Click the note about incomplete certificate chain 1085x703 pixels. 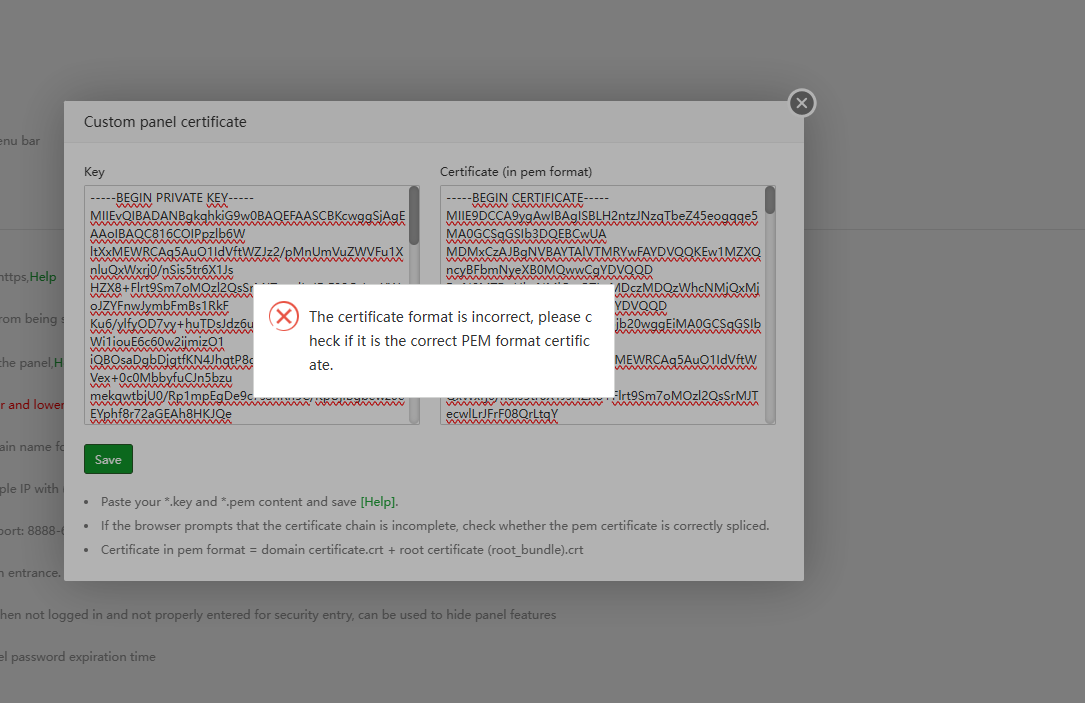pos(435,526)
